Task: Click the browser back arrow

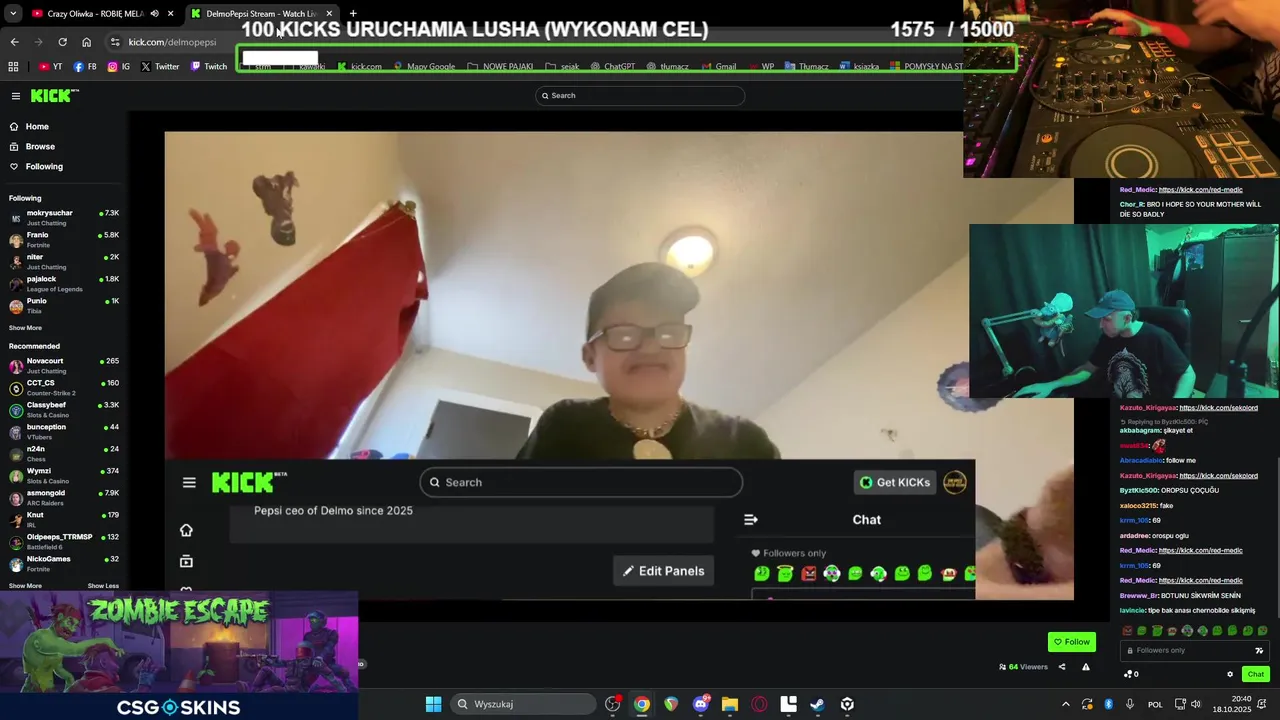Action: (14, 42)
